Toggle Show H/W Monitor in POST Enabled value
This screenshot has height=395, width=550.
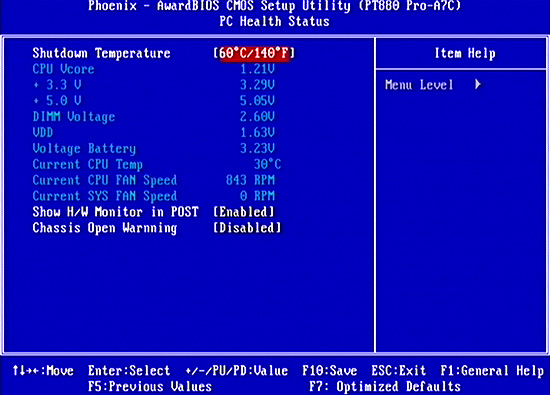coord(244,212)
